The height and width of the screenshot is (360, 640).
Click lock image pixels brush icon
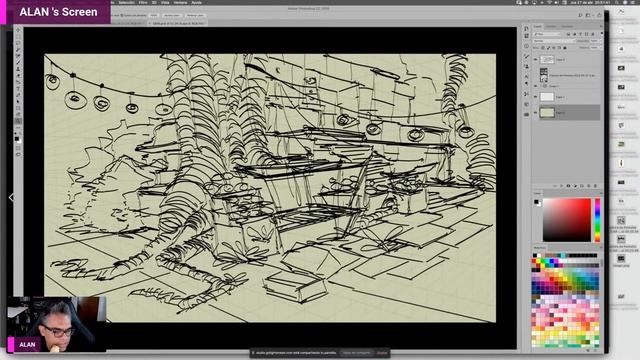point(548,48)
